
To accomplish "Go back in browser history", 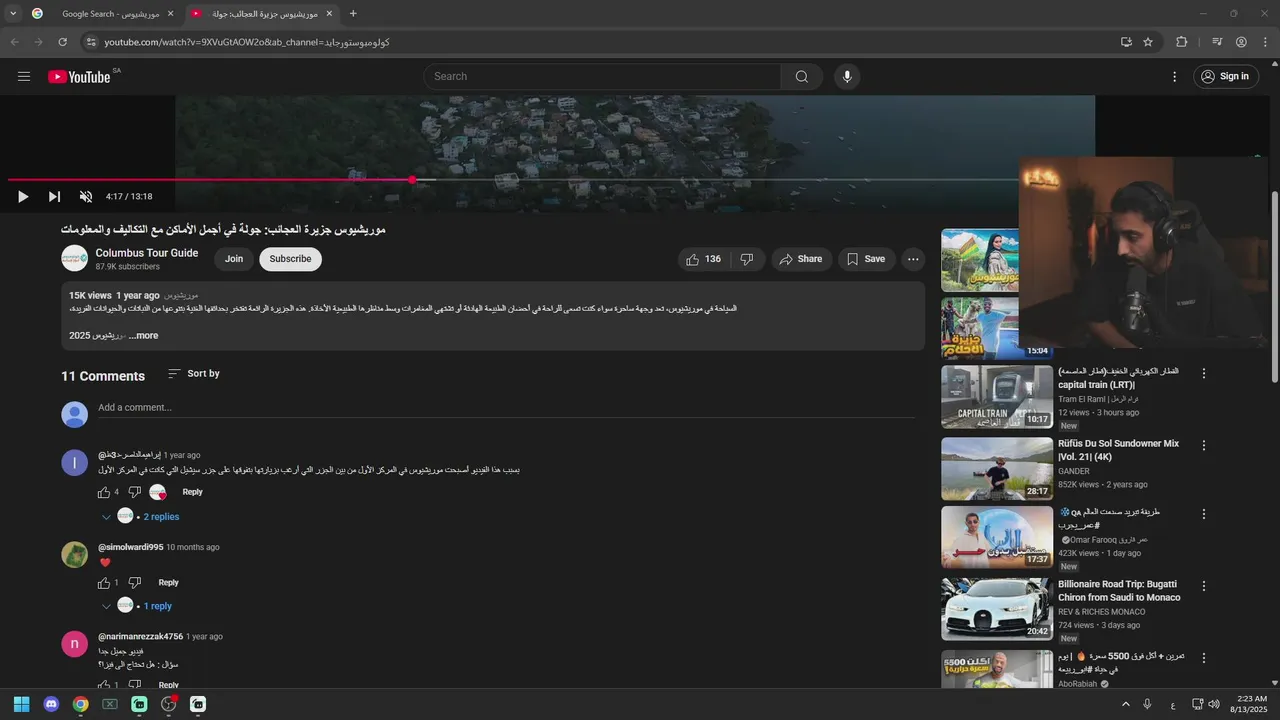I will [14, 42].
